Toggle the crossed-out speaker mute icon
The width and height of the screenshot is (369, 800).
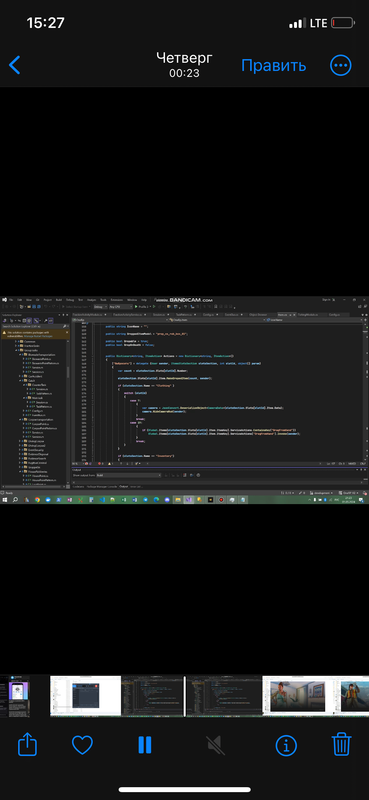point(215,745)
